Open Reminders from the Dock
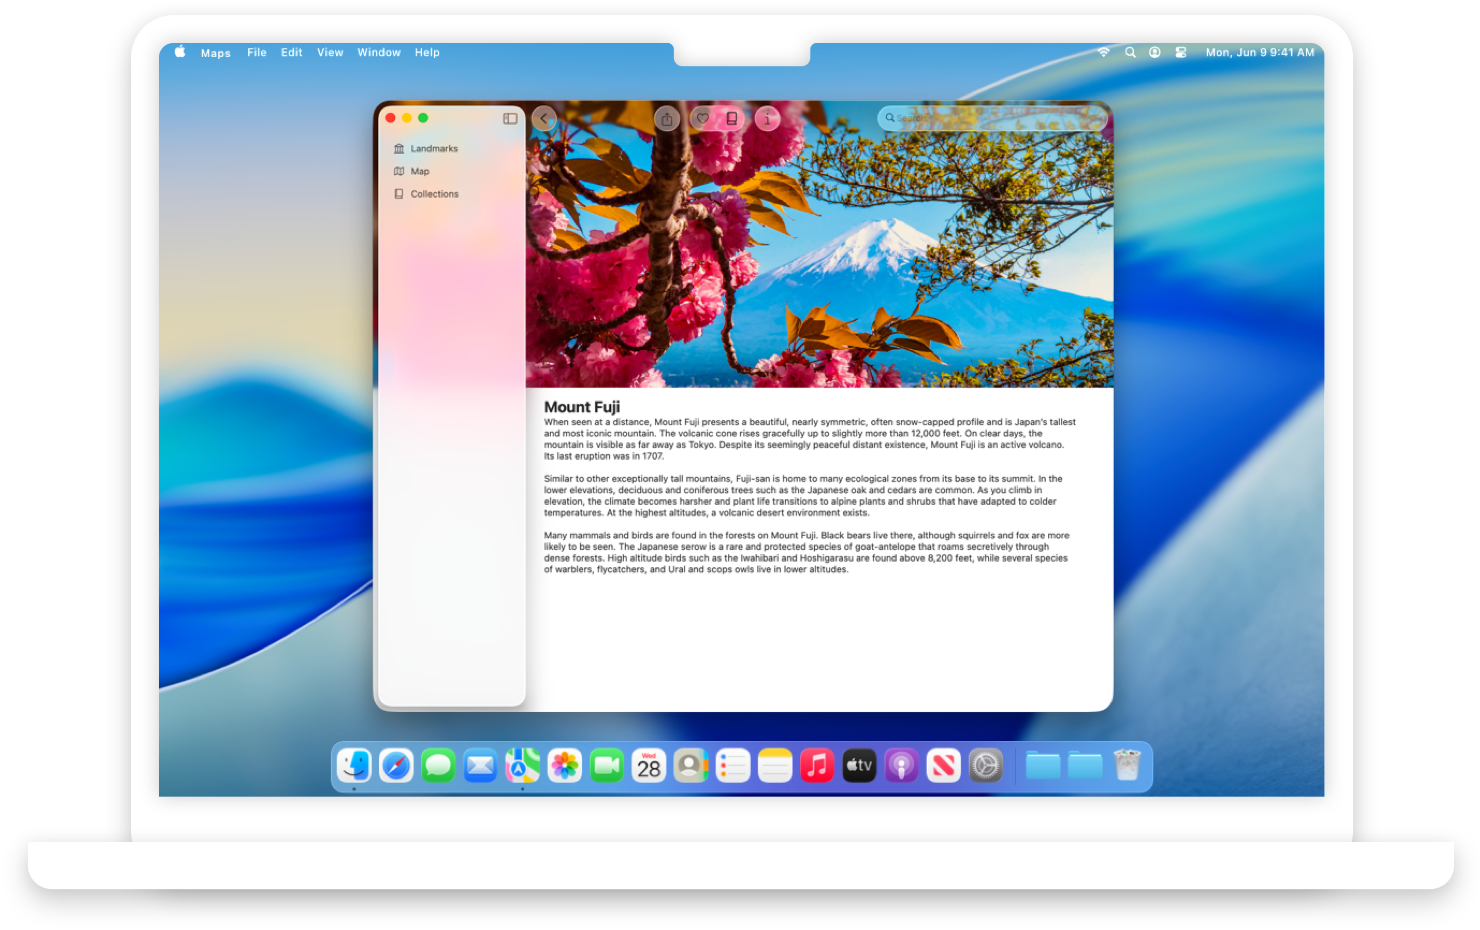The width and height of the screenshot is (1480, 930). (x=733, y=766)
